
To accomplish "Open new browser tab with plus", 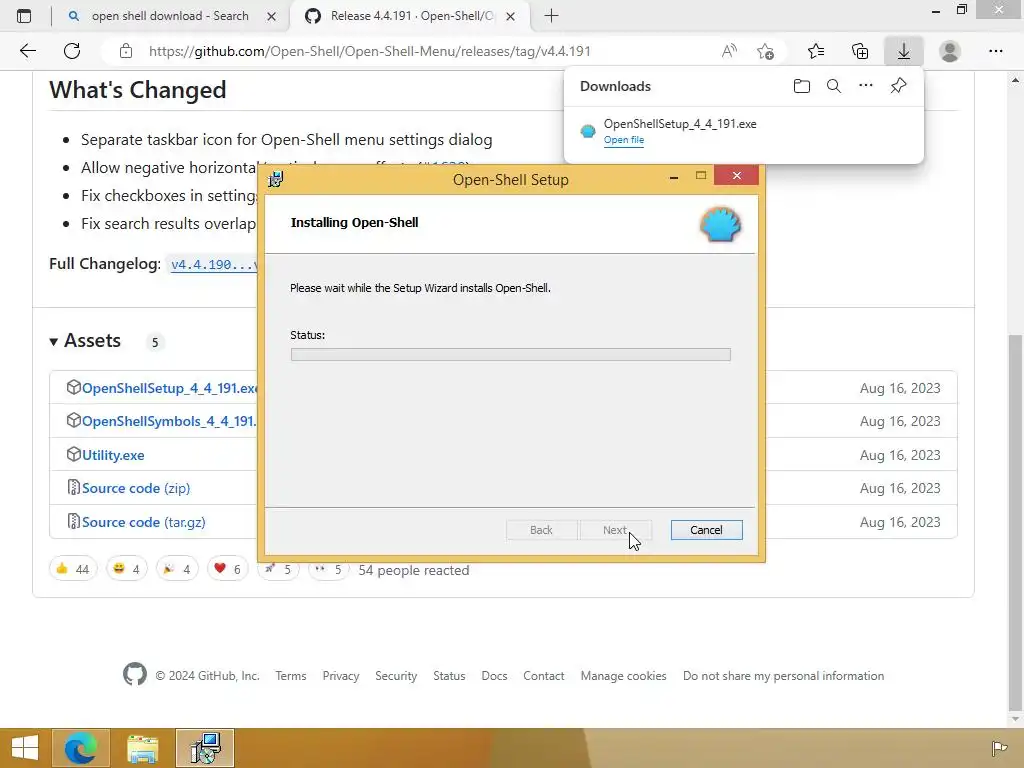I will coord(551,16).
